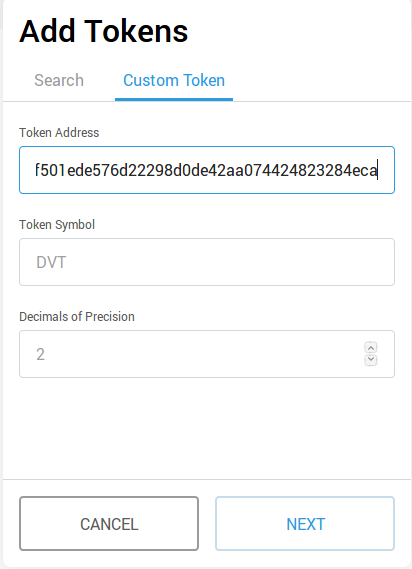Click the Decimals of Precision field
This screenshot has width=412, height=569.
pyautogui.click(x=207, y=354)
